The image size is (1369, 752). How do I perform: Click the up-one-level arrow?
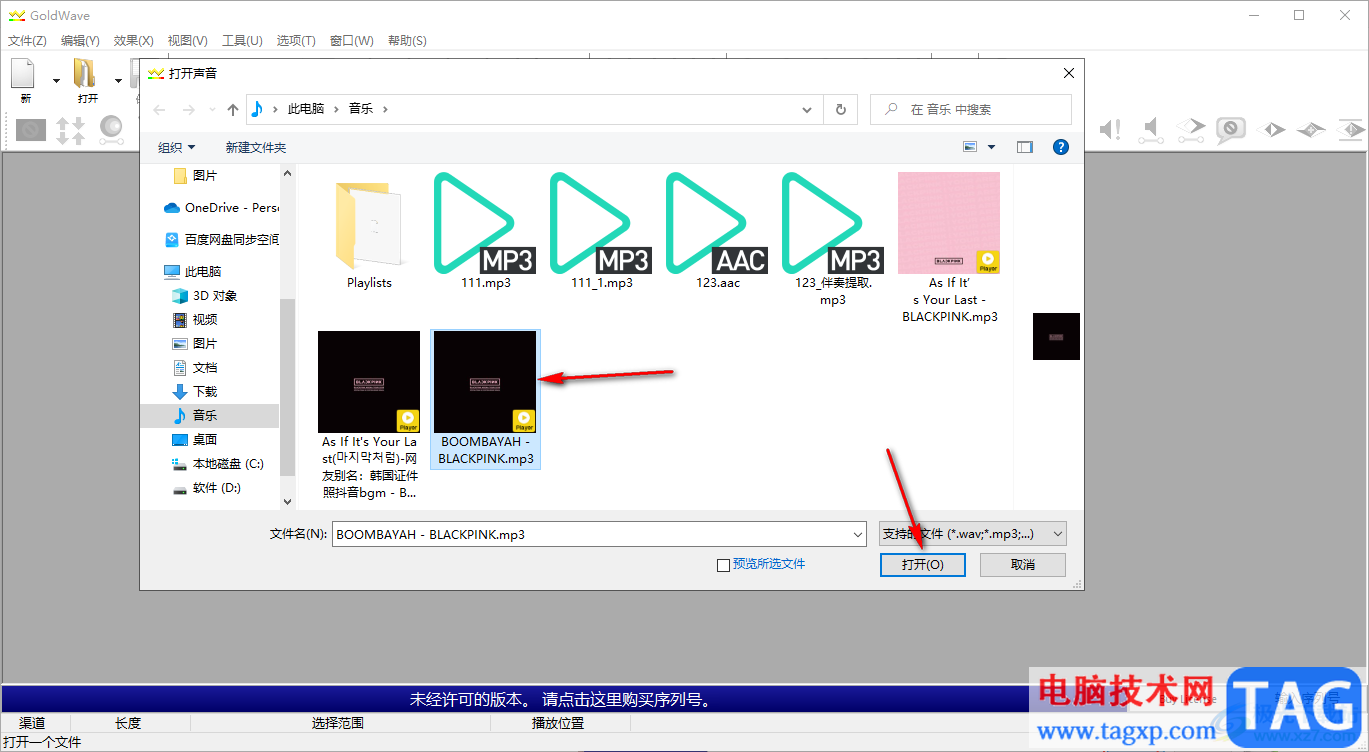pyautogui.click(x=233, y=109)
